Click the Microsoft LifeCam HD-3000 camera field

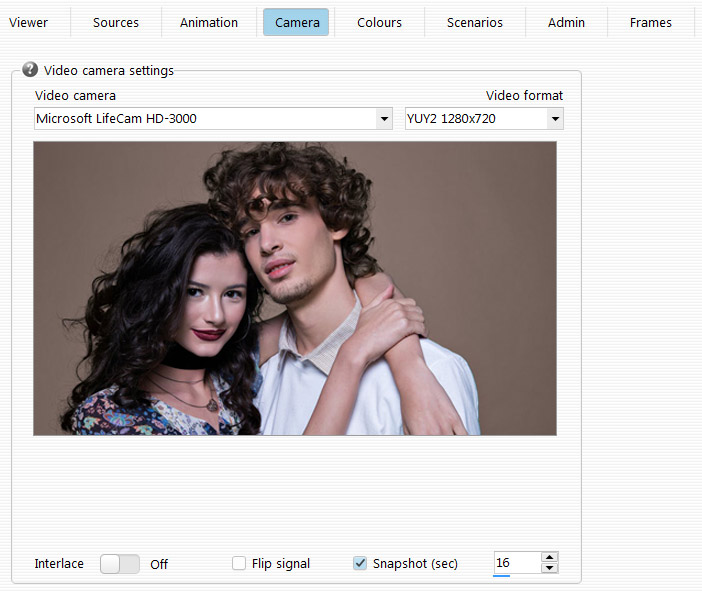(205, 119)
